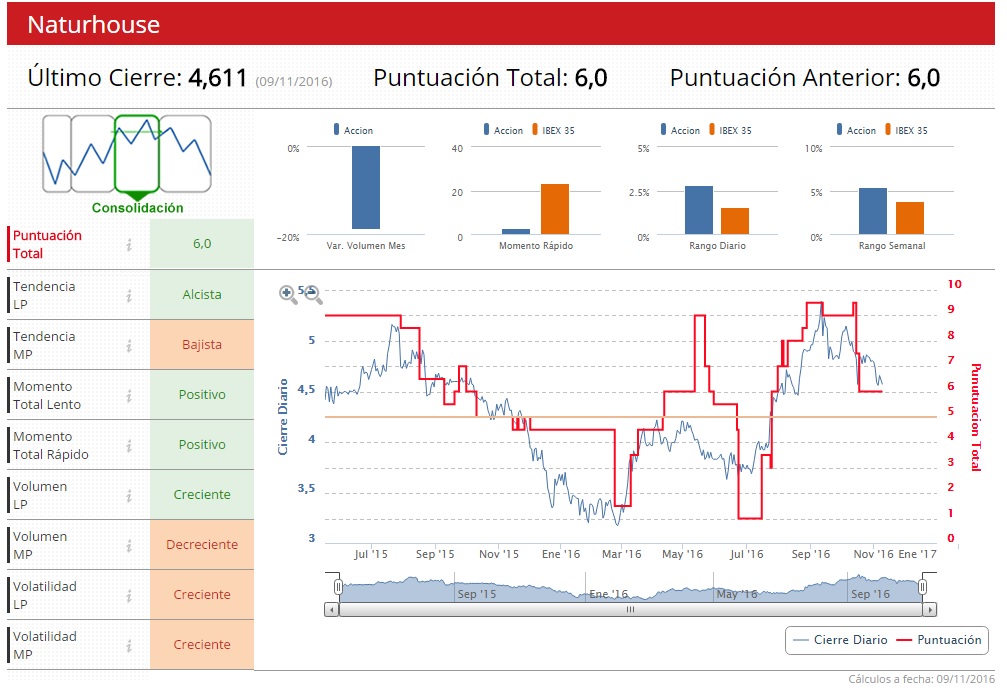The height and width of the screenshot is (690, 1007).
Task: Click the orange IBEX 35 Rango Diario bar
Action: (735, 221)
